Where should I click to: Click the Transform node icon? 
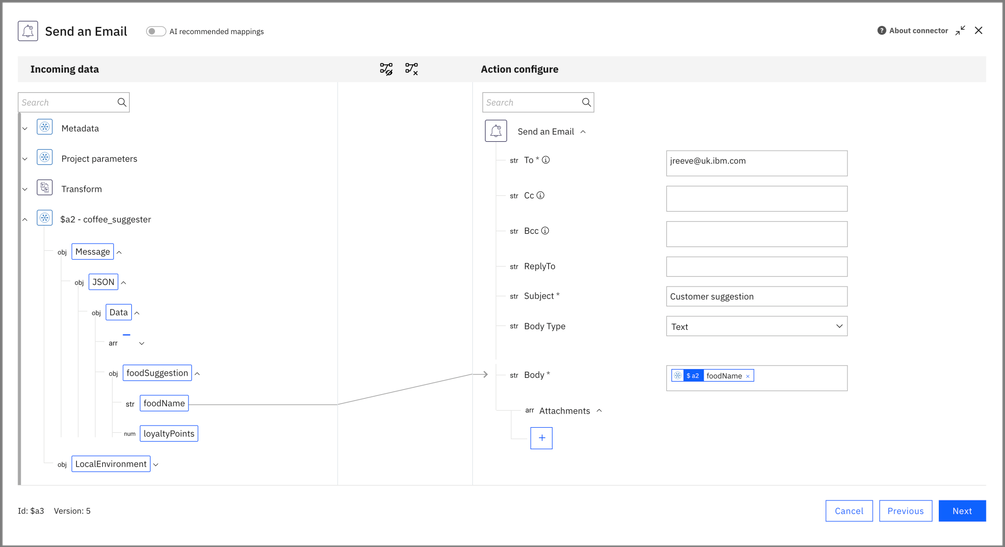click(x=45, y=188)
